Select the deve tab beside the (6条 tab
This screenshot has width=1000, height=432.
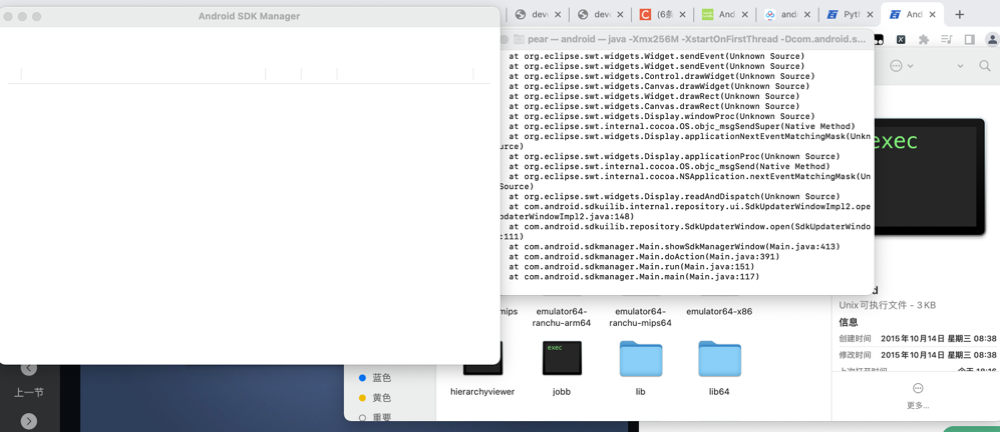600,14
